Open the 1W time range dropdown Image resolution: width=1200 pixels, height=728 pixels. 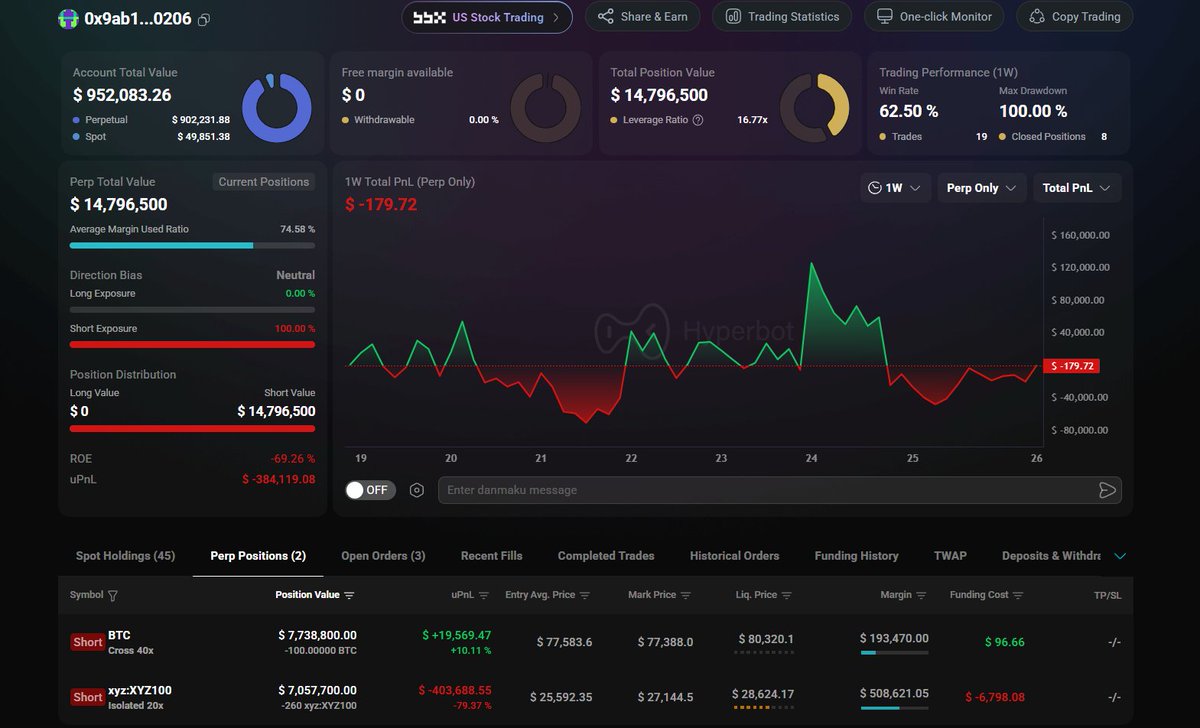click(x=895, y=188)
